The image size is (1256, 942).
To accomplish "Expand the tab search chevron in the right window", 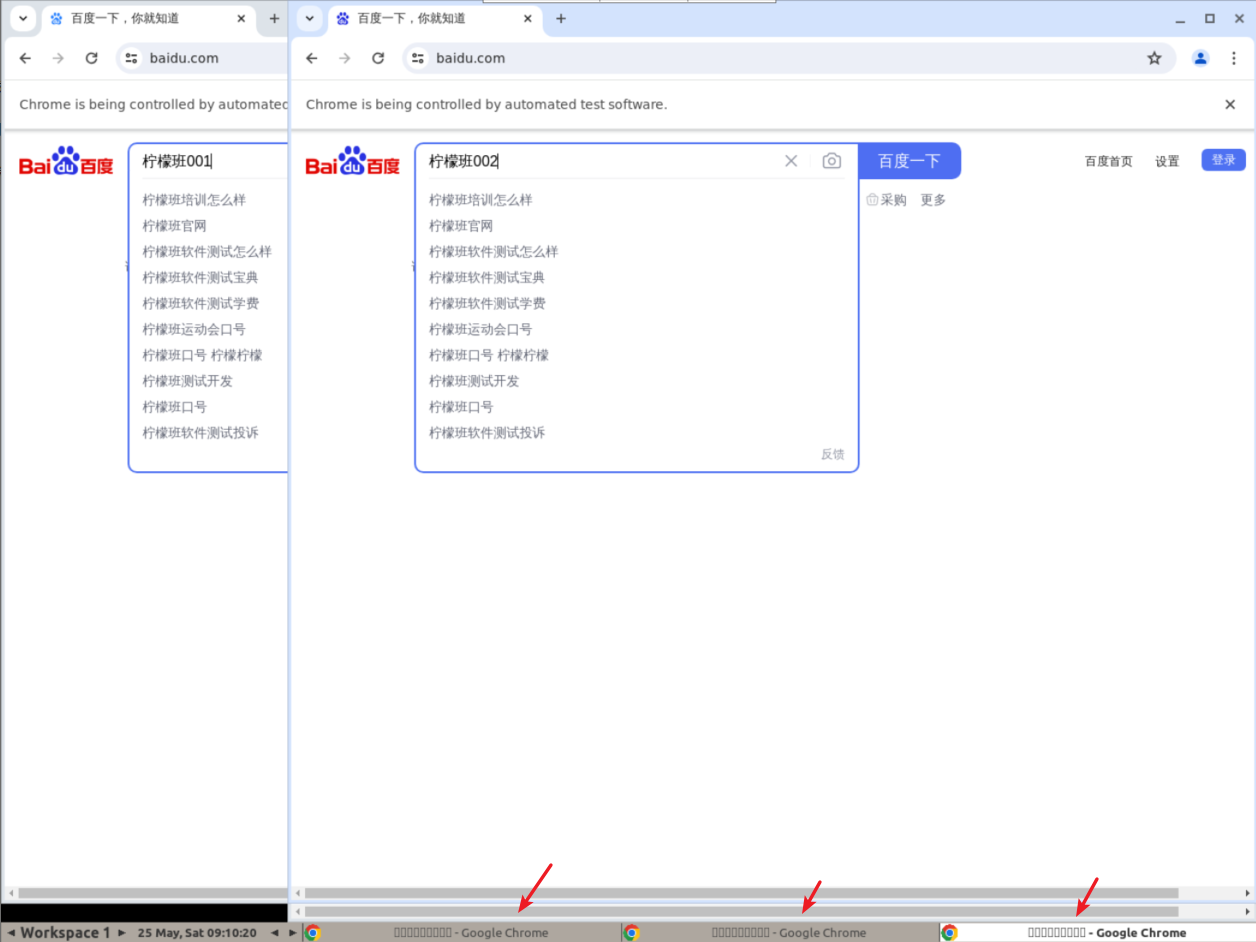I will 310,18.
